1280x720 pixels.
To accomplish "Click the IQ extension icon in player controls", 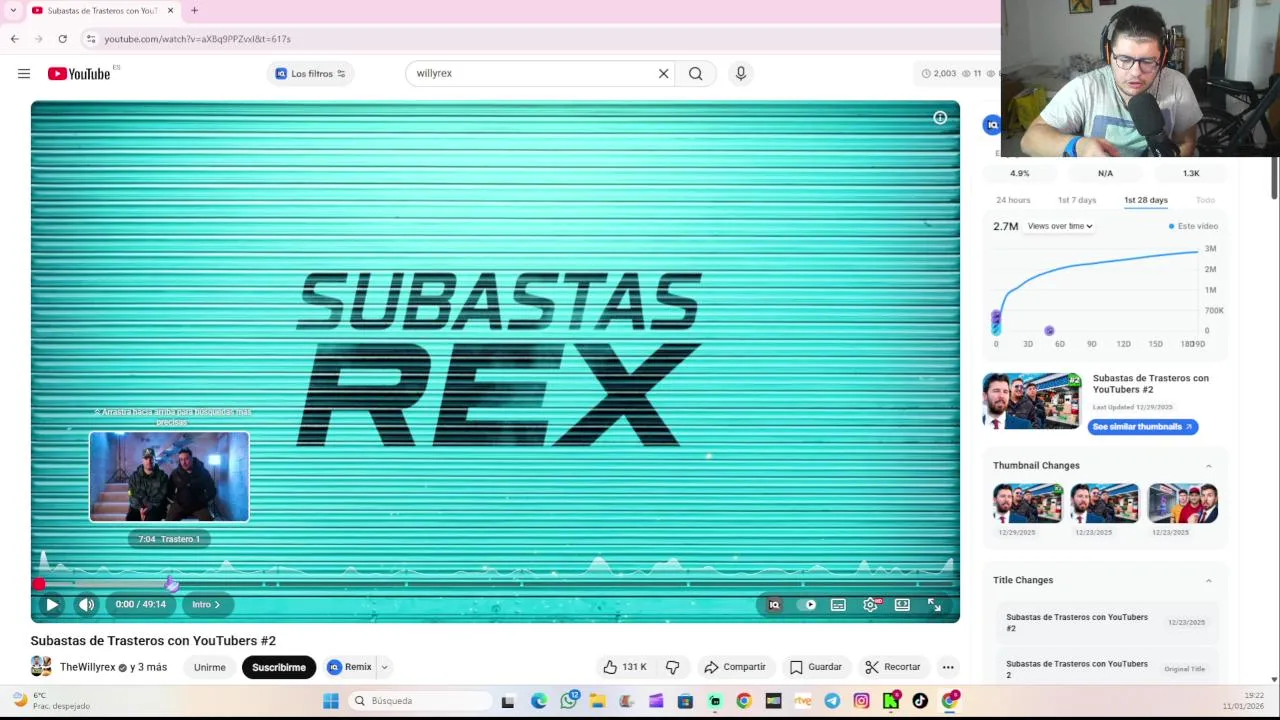I will (x=774, y=604).
